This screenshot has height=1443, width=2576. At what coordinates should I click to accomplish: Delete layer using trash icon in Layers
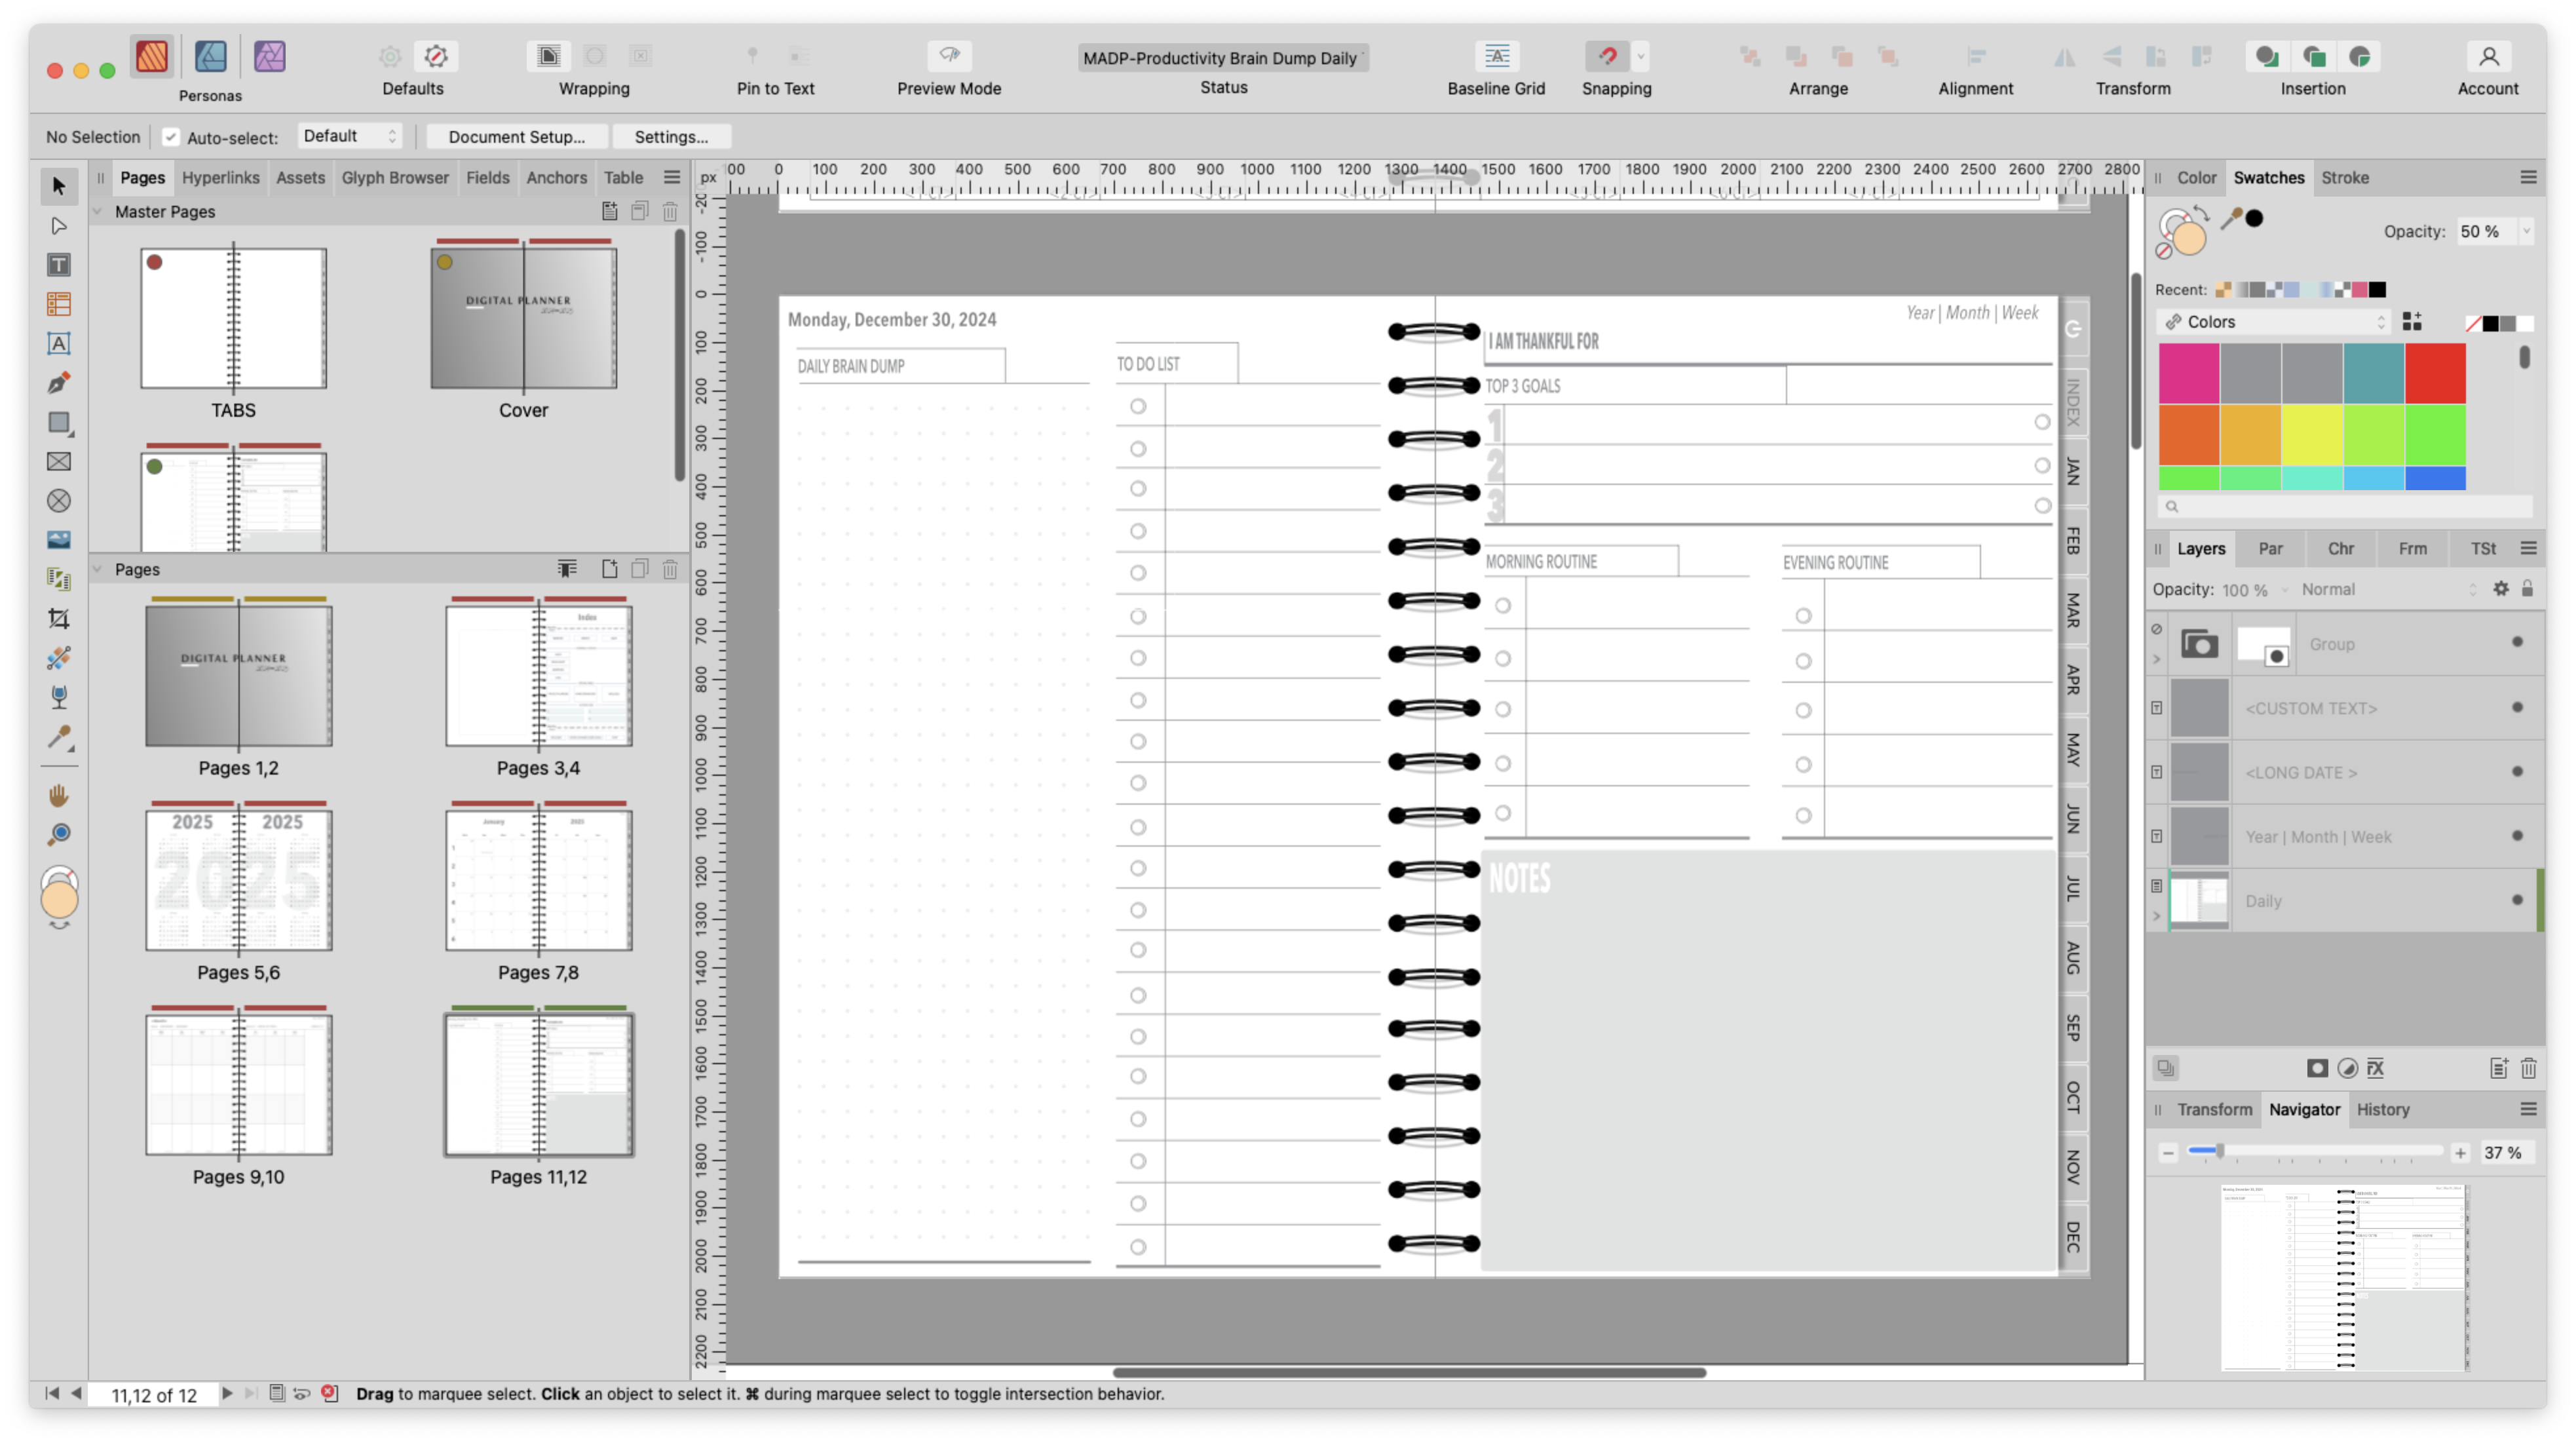point(2528,1068)
